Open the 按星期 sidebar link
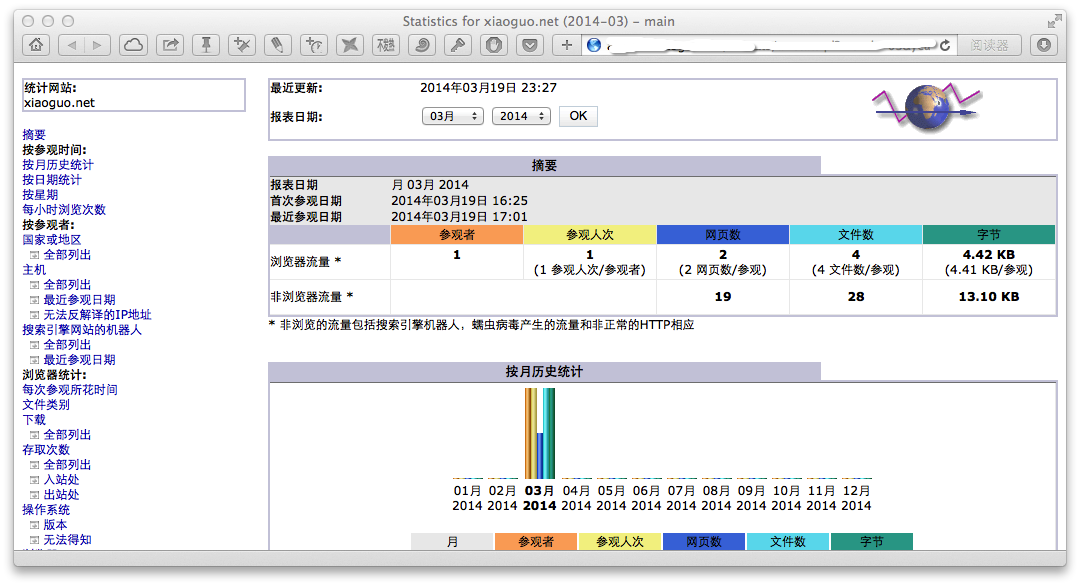Viewport: 1080px width, 586px height. 40,195
